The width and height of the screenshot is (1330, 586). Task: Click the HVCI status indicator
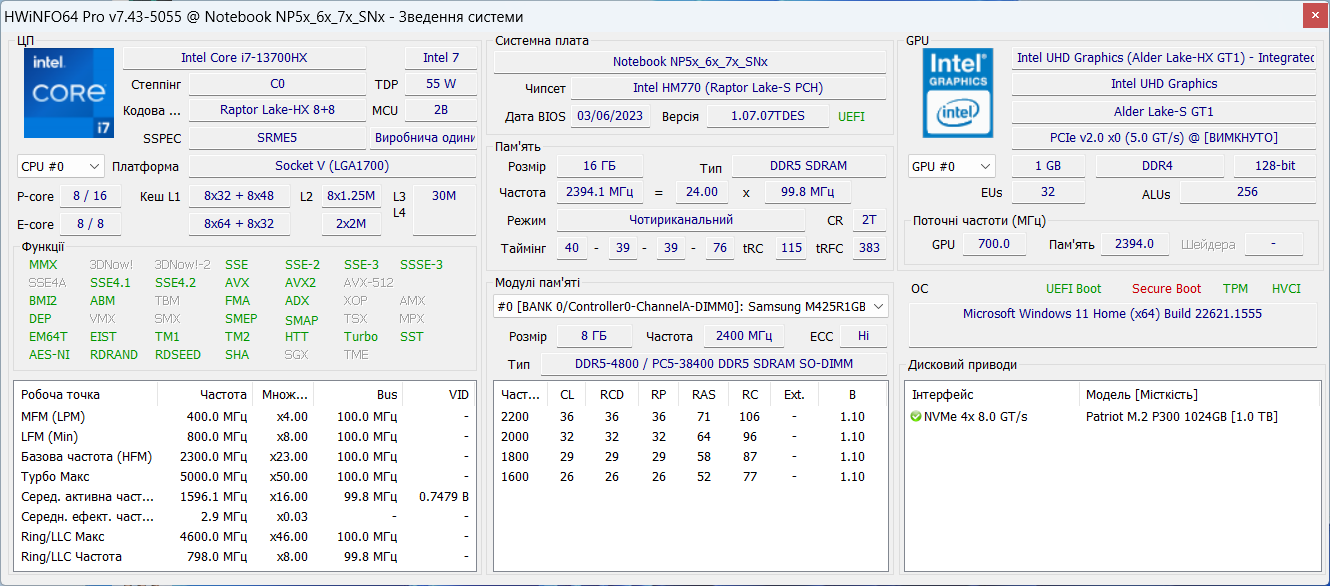point(1286,289)
